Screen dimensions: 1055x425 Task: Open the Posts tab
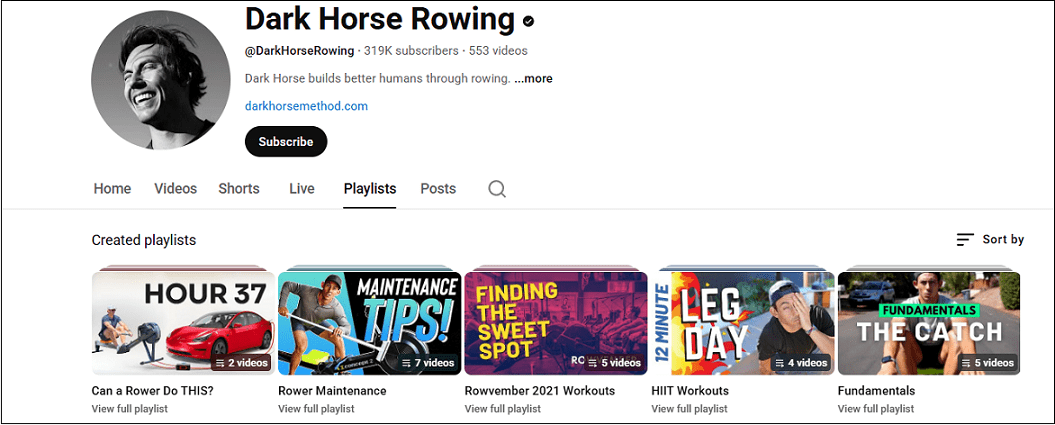[x=438, y=189]
